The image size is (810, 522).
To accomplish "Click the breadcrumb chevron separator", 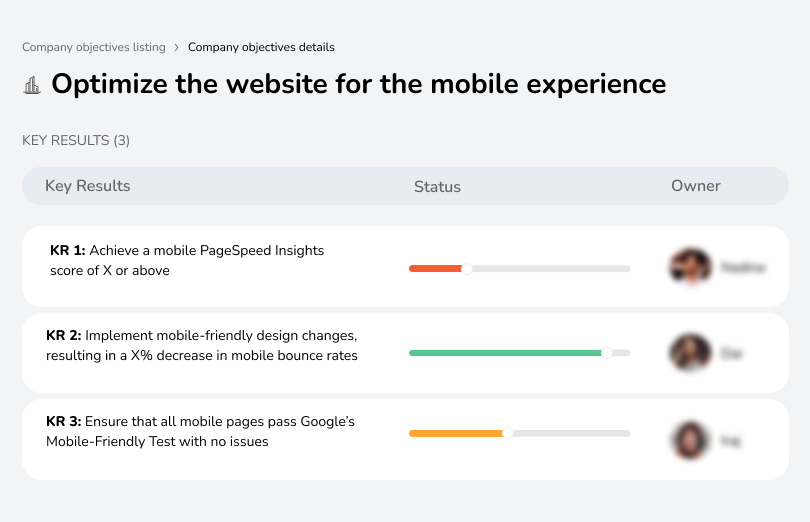I will click(177, 48).
